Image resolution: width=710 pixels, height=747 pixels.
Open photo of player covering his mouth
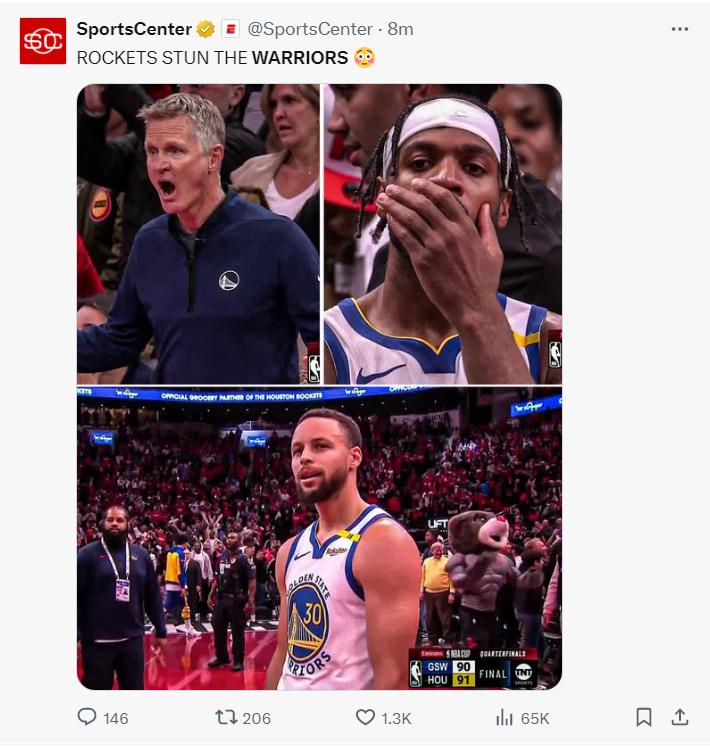coord(442,234)
